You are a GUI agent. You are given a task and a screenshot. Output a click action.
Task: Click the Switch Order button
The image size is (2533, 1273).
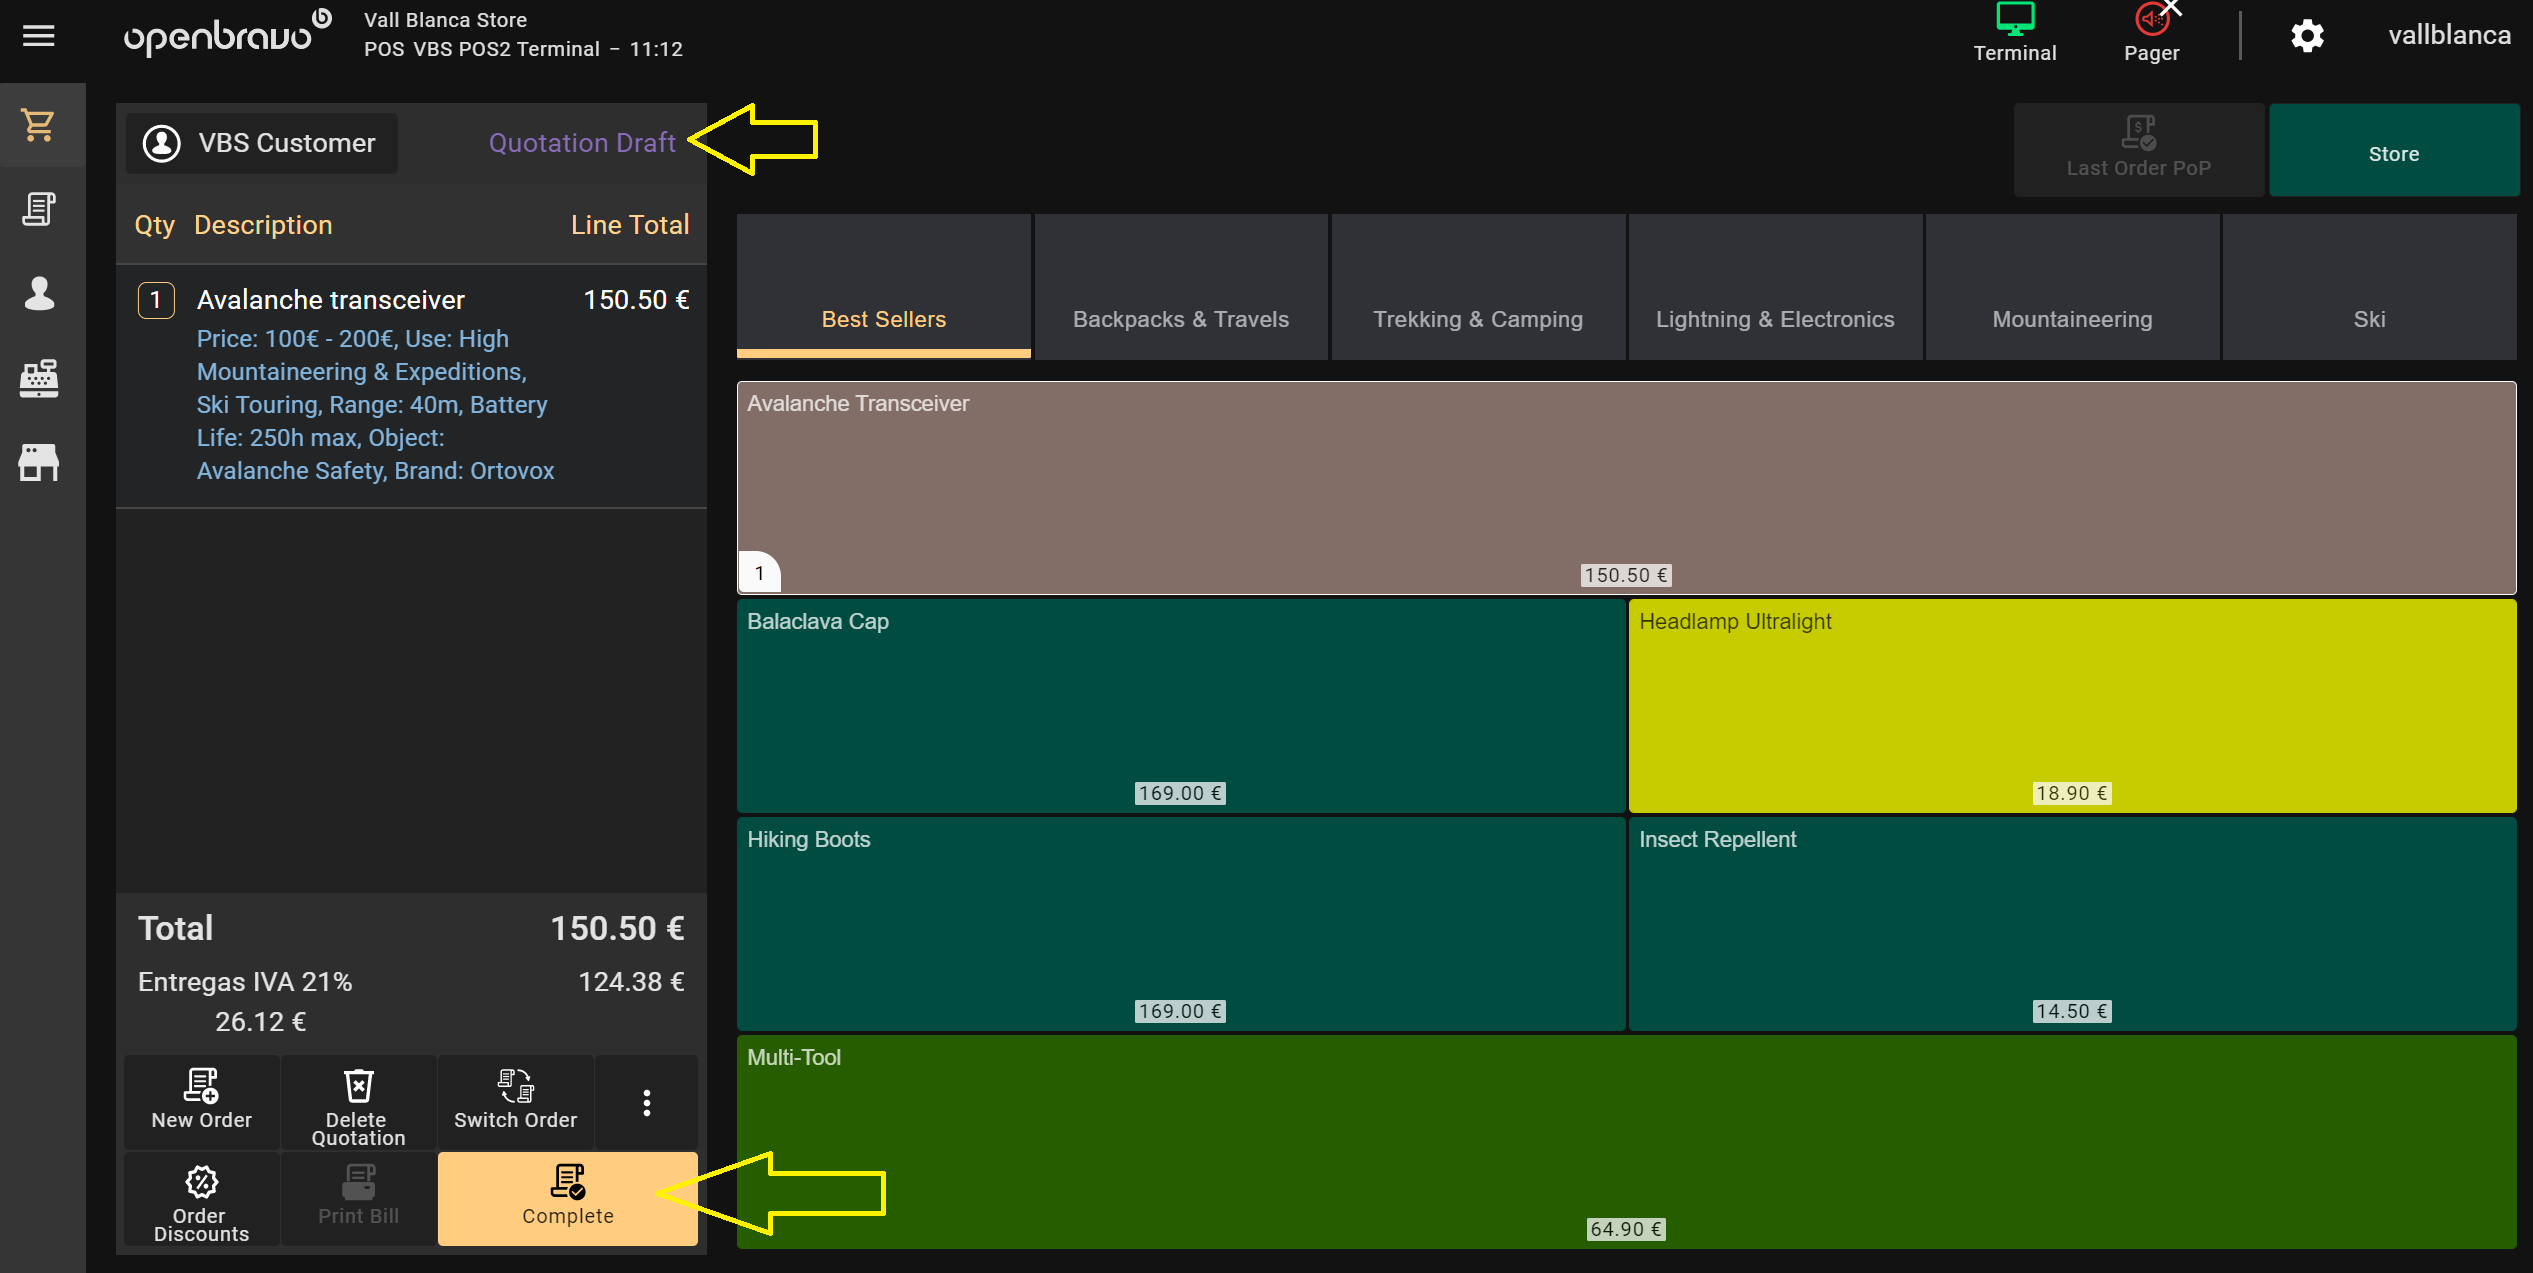(515, 1102)
